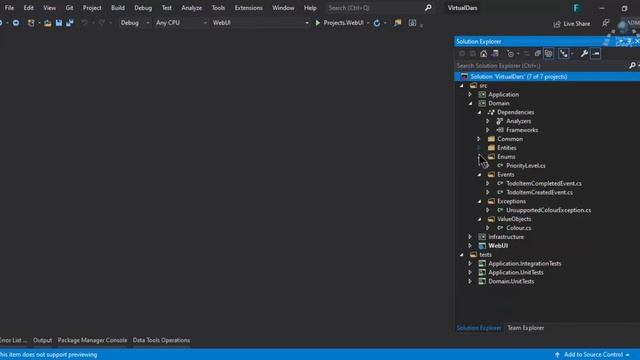The width and height of the screenshot is (640, 360).
Task: Click Solution Explorer search magnifier icon
Action: (x=632, y=65)
